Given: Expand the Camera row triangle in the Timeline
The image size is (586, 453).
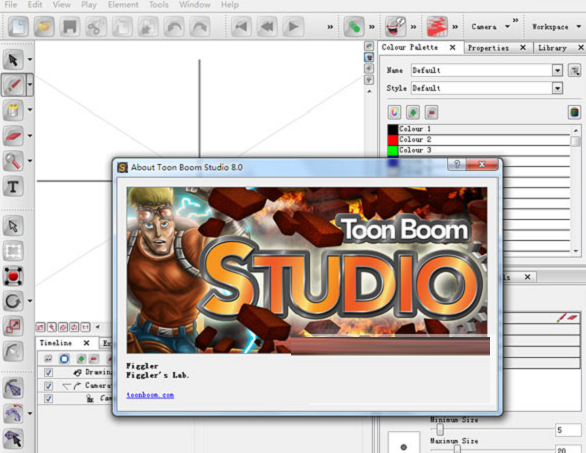Looking at the screenshot, I should click(67, 386).
